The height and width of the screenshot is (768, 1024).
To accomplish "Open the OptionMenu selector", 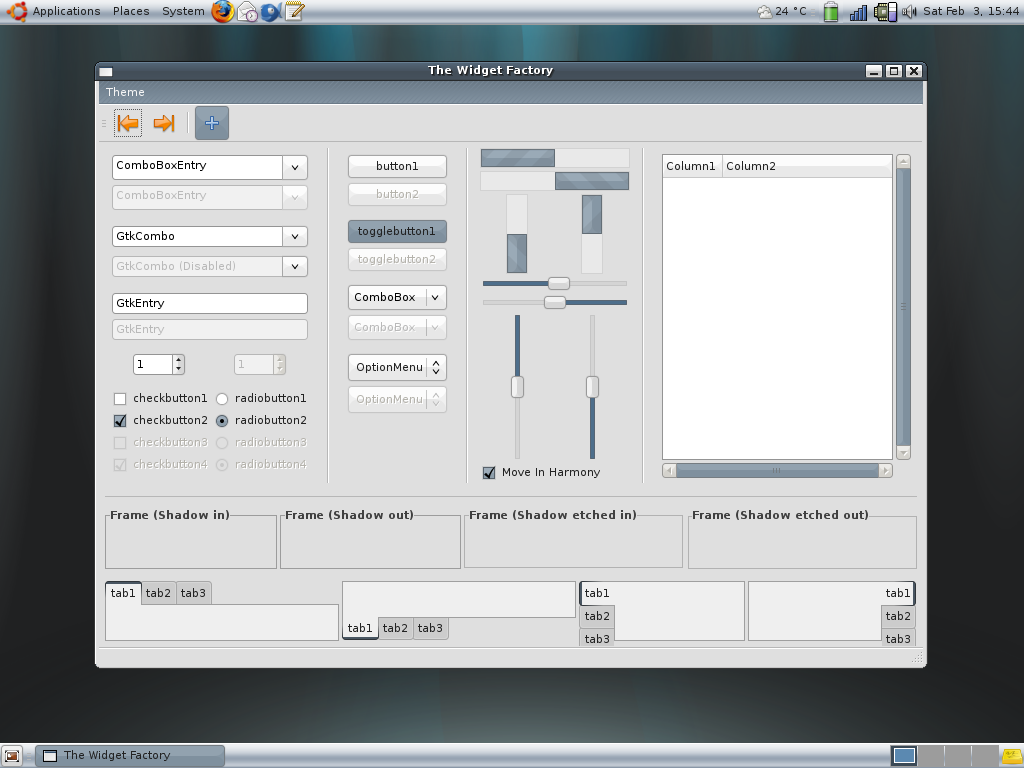I will pyautogui.click(x=397, y=367).
